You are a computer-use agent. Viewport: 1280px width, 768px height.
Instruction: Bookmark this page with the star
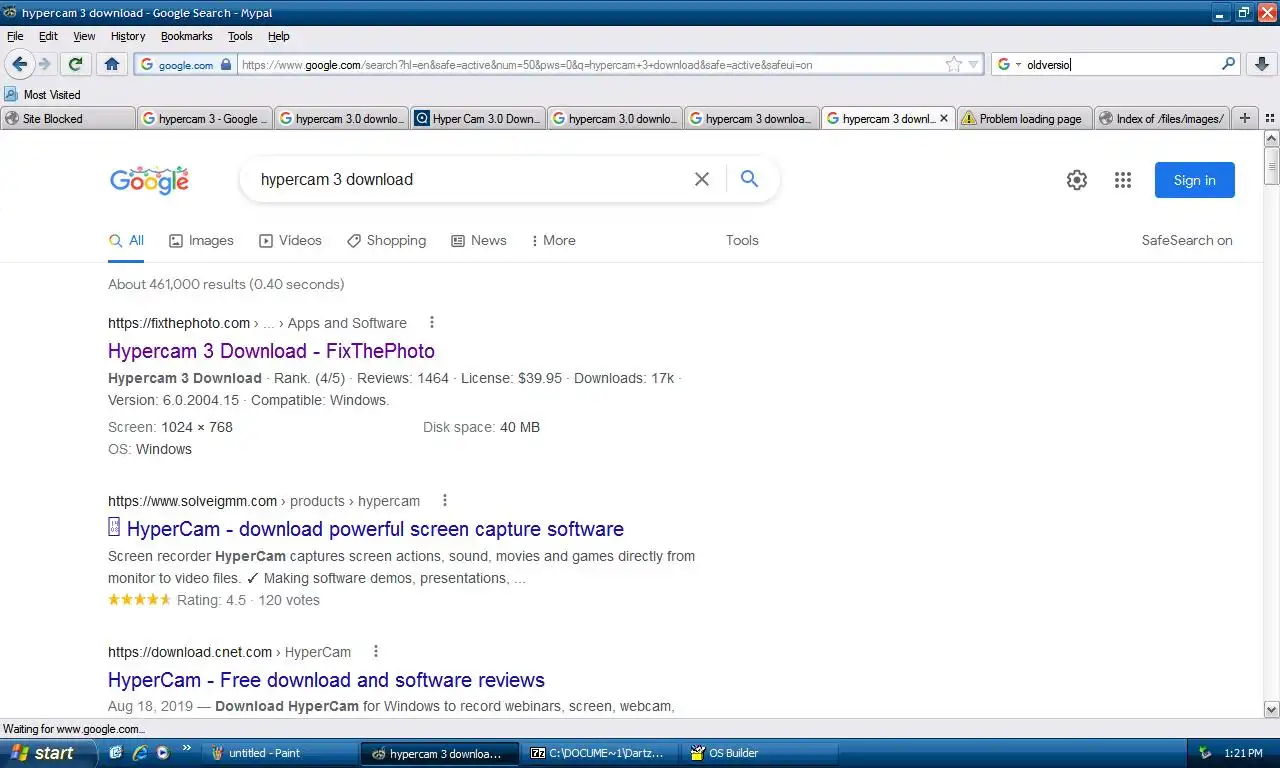953,64
